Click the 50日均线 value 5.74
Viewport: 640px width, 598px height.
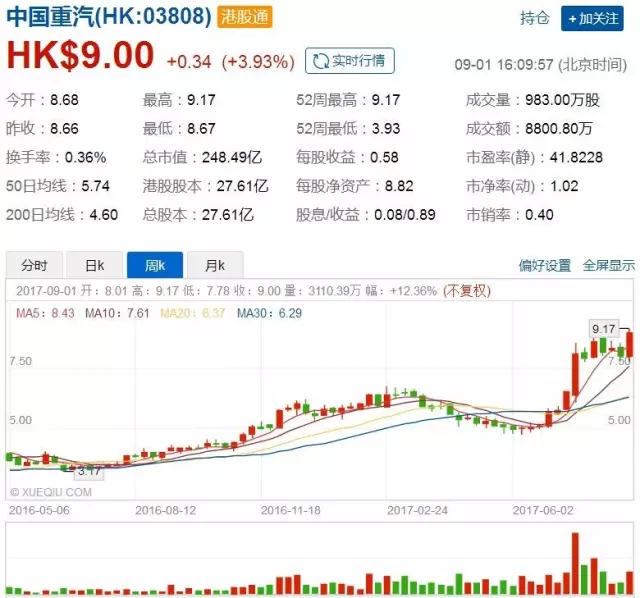(x=96, y=186)
